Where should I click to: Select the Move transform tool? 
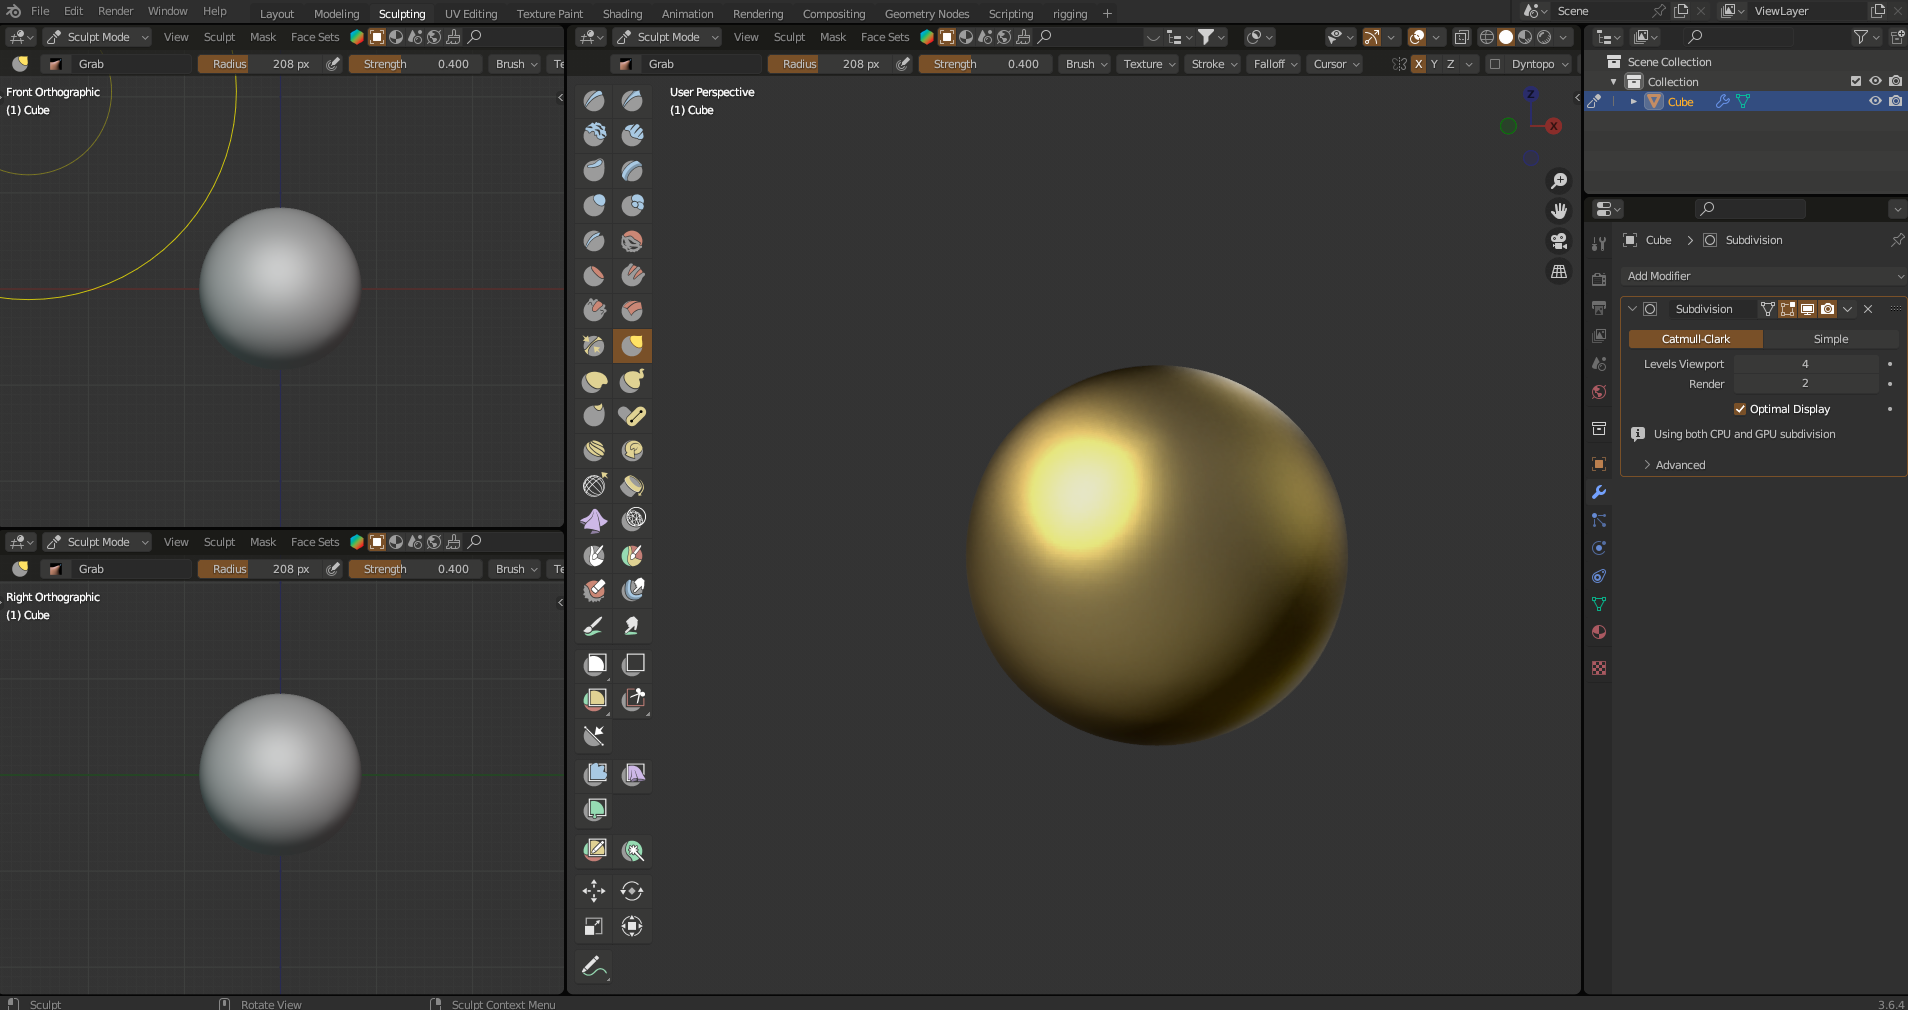point(593,891)
